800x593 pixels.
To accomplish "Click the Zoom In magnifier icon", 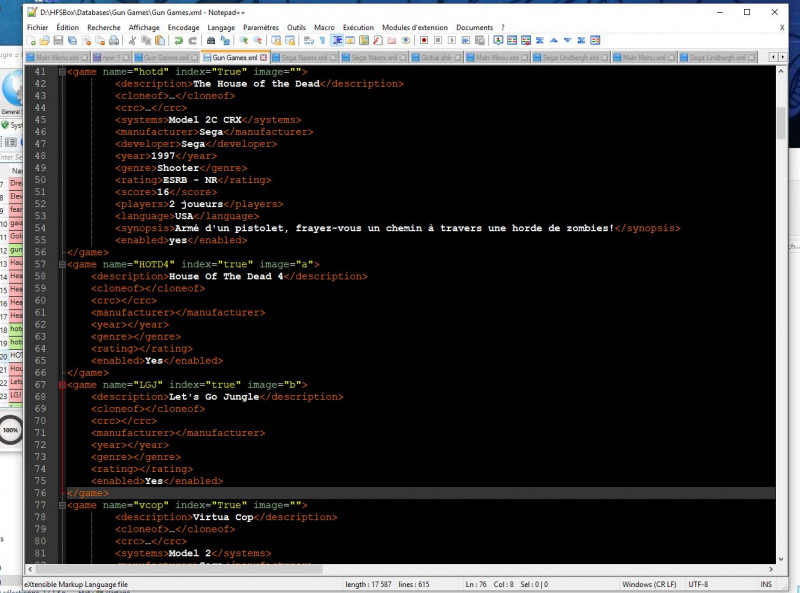I will (243, 40).
